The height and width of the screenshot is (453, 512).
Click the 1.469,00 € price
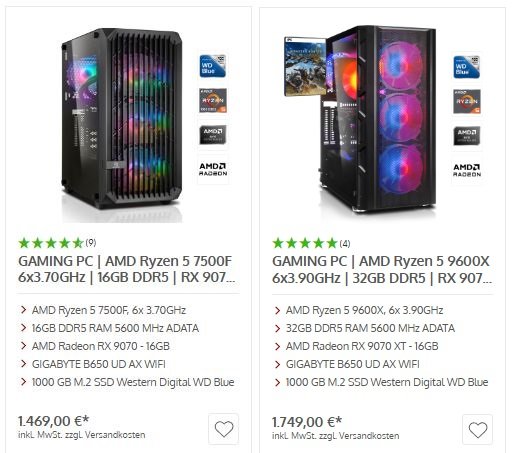tap(53, 421)
